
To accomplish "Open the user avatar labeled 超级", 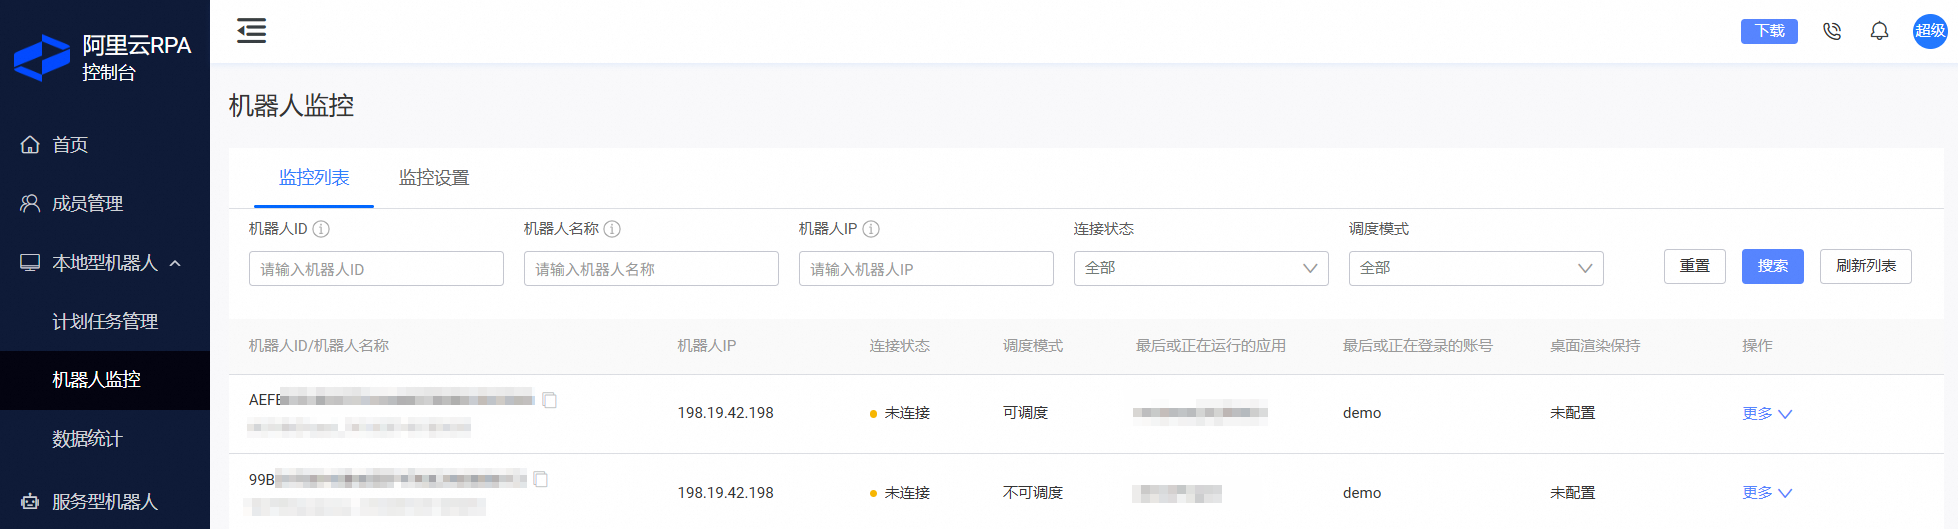I will [x=1930, y=31].
